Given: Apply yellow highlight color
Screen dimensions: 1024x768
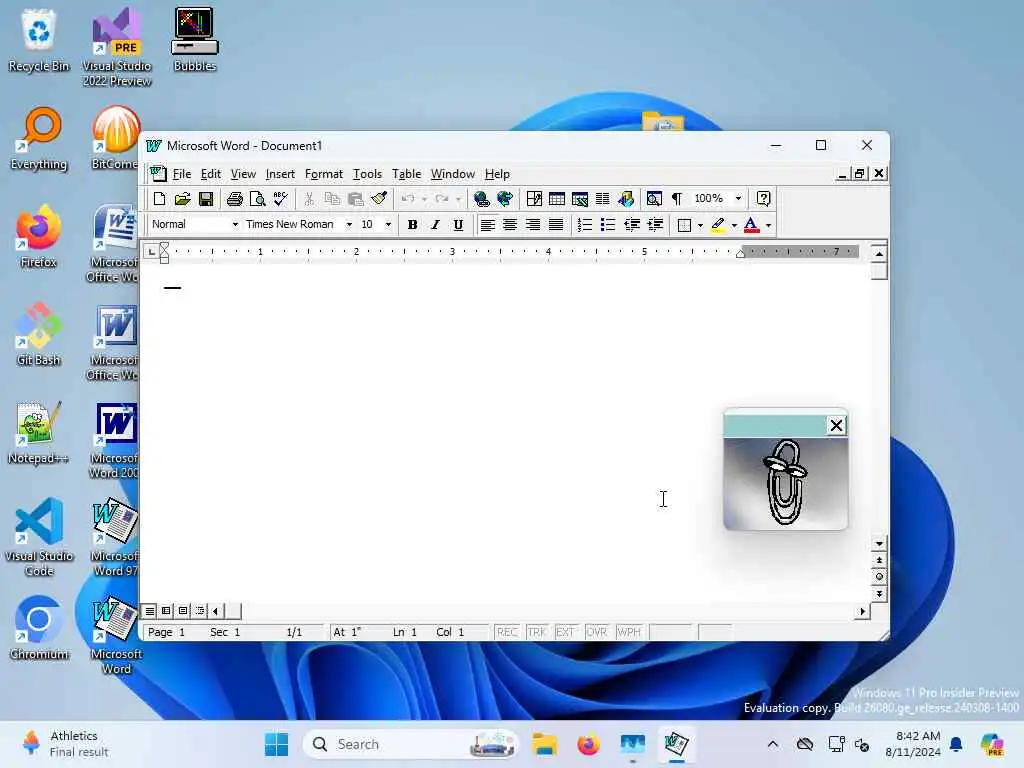Looking at the screenshot, I should (x=718, y=225).
